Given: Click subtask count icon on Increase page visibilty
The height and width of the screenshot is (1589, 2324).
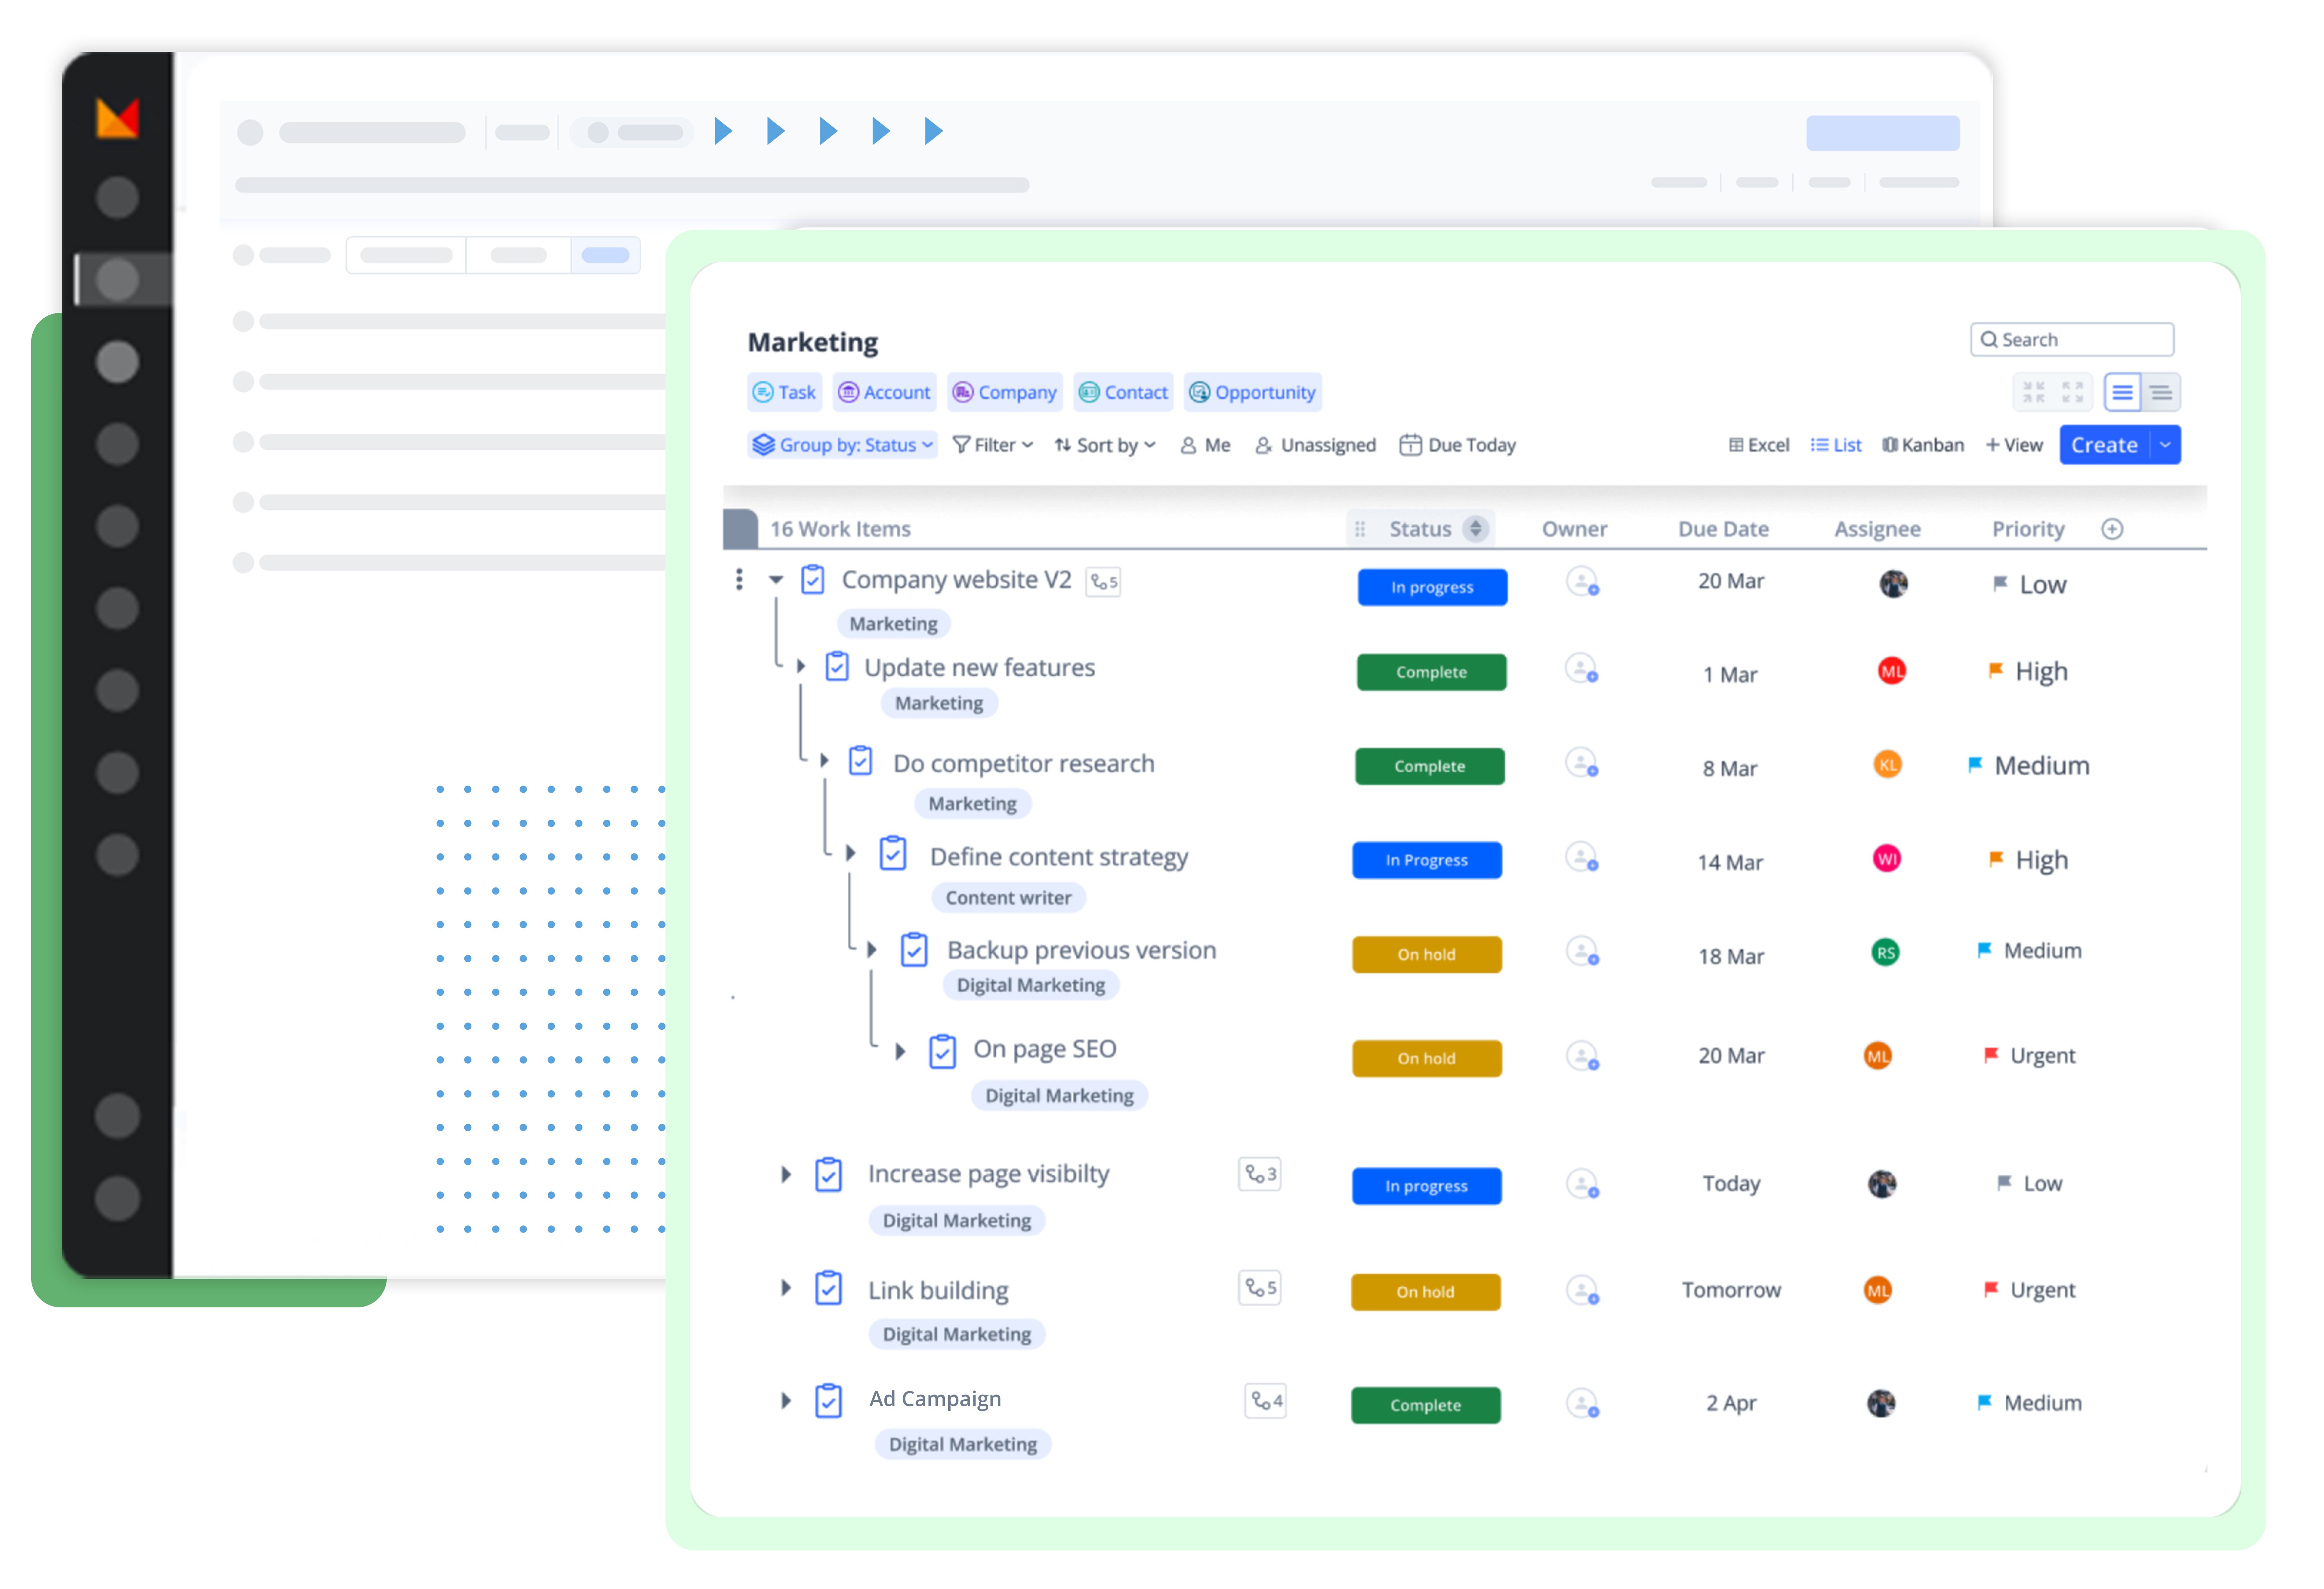Looking at the screenshot, I should [x=1259, y=1174].
